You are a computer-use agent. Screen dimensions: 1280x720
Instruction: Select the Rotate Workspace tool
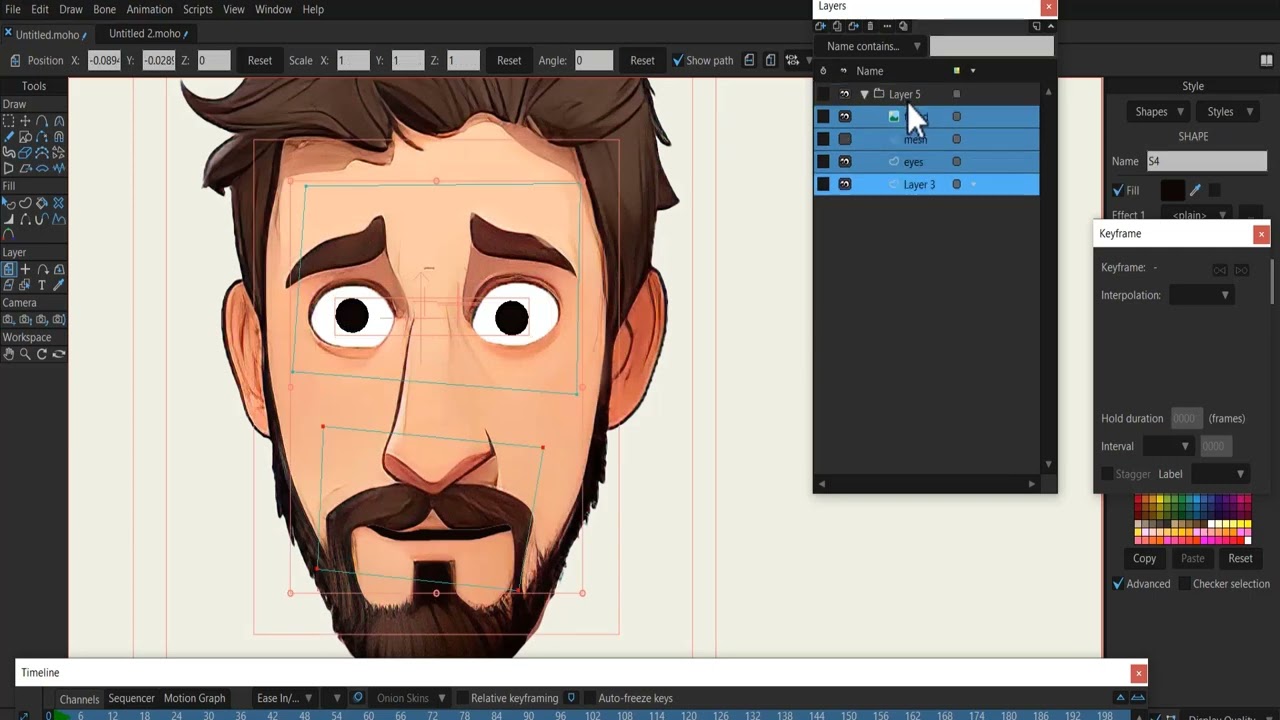42,354
